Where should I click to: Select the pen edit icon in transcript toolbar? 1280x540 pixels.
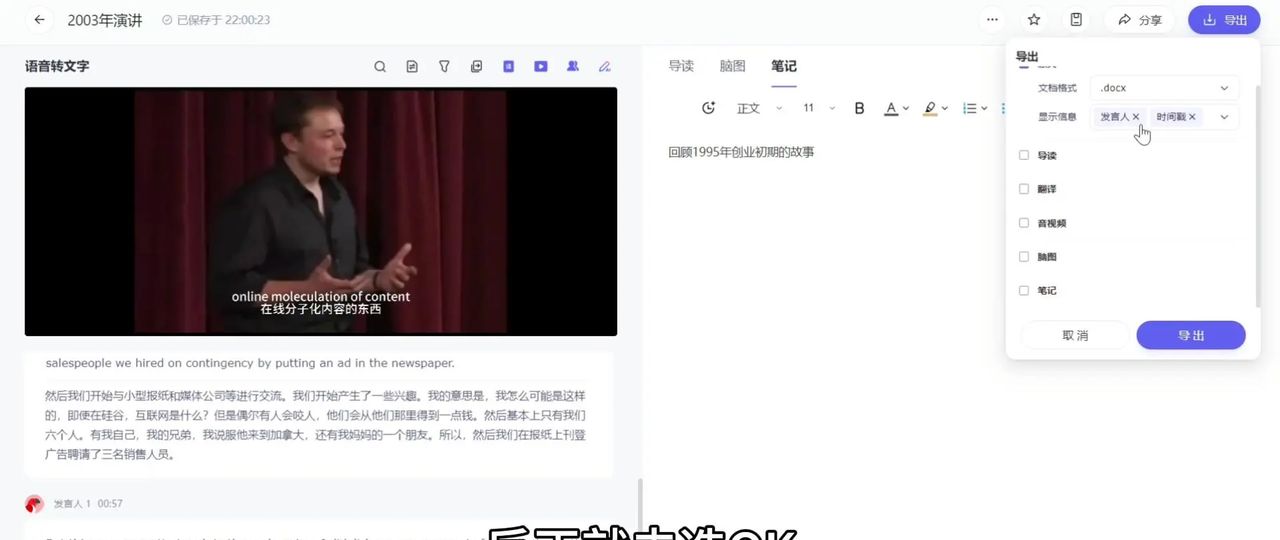pyautogui.click(x=604, y=67)
